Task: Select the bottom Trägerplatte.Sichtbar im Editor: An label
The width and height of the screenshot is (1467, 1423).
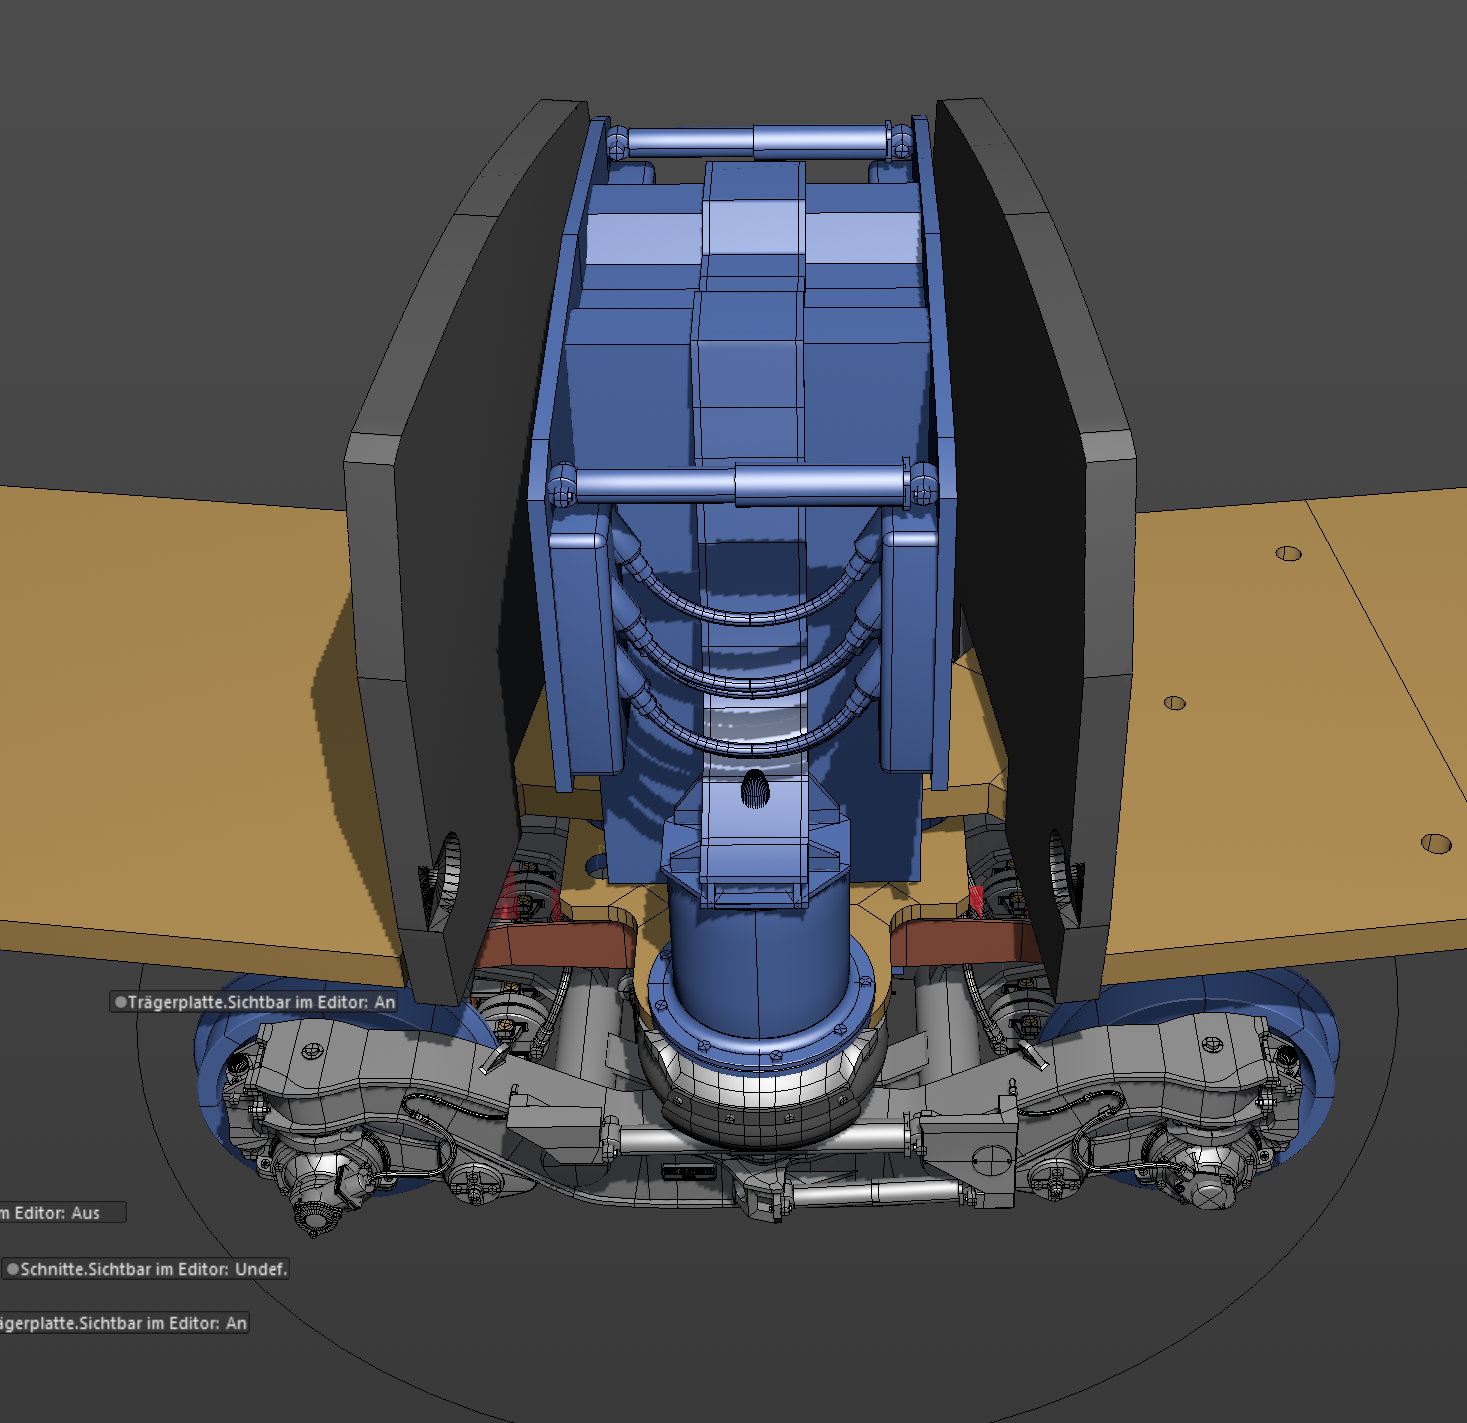Action: (123, 1323)
